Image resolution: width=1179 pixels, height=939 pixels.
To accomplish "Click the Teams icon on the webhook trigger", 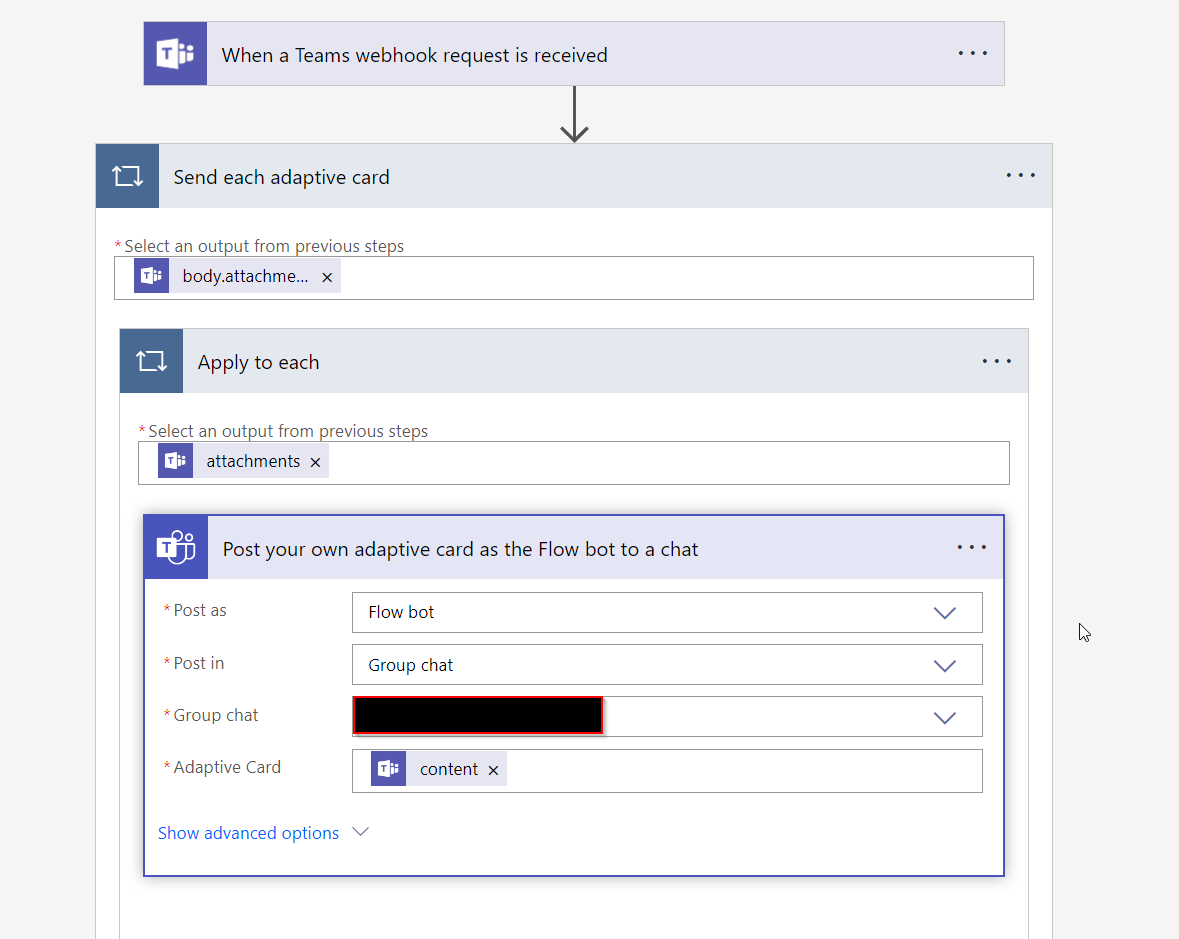I will click(175, 53).
